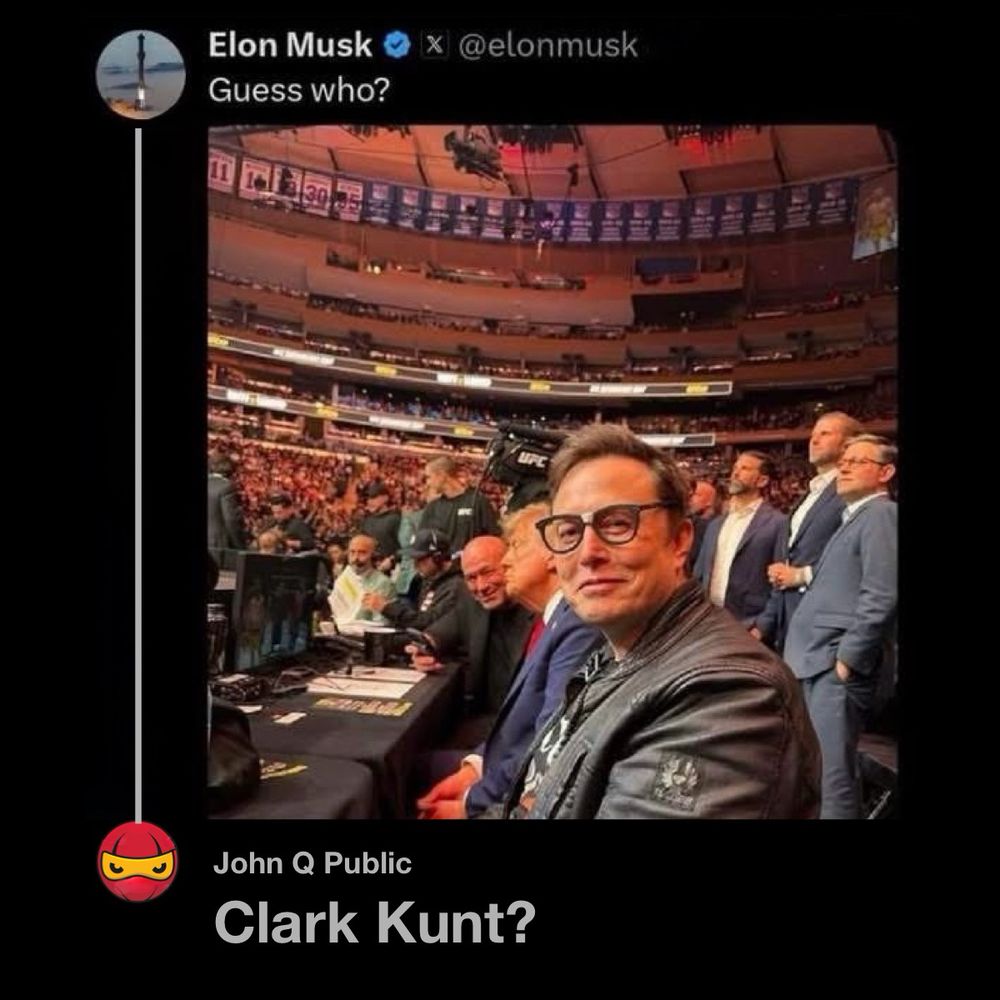The height and width of the screenshot is (1000, 1000).
Task: Click the computer monitor on the ringside table
Action: [x=271, y=609]
